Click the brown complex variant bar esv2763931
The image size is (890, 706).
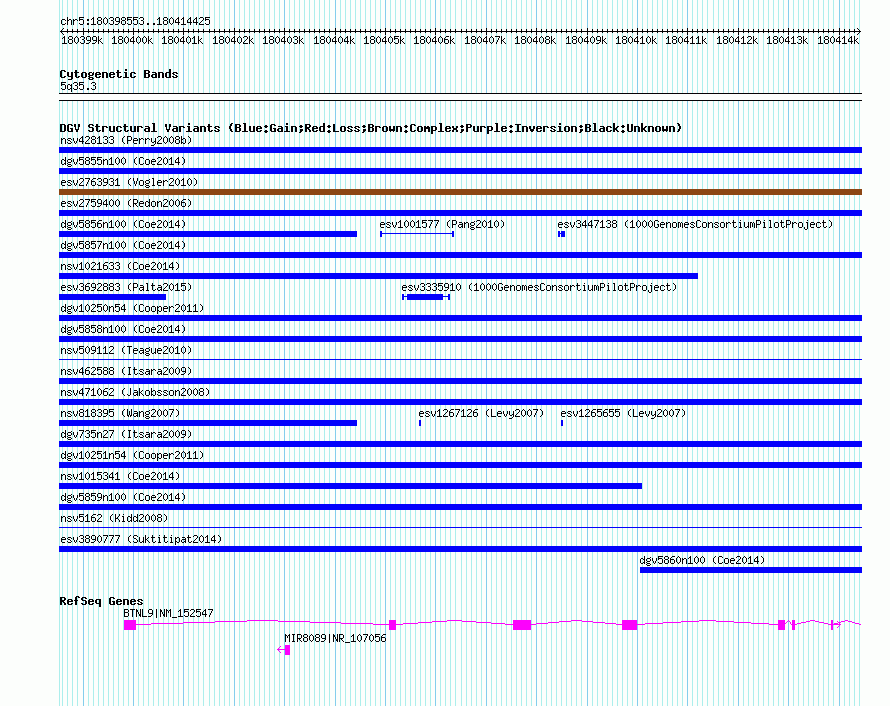coord(460,192)
